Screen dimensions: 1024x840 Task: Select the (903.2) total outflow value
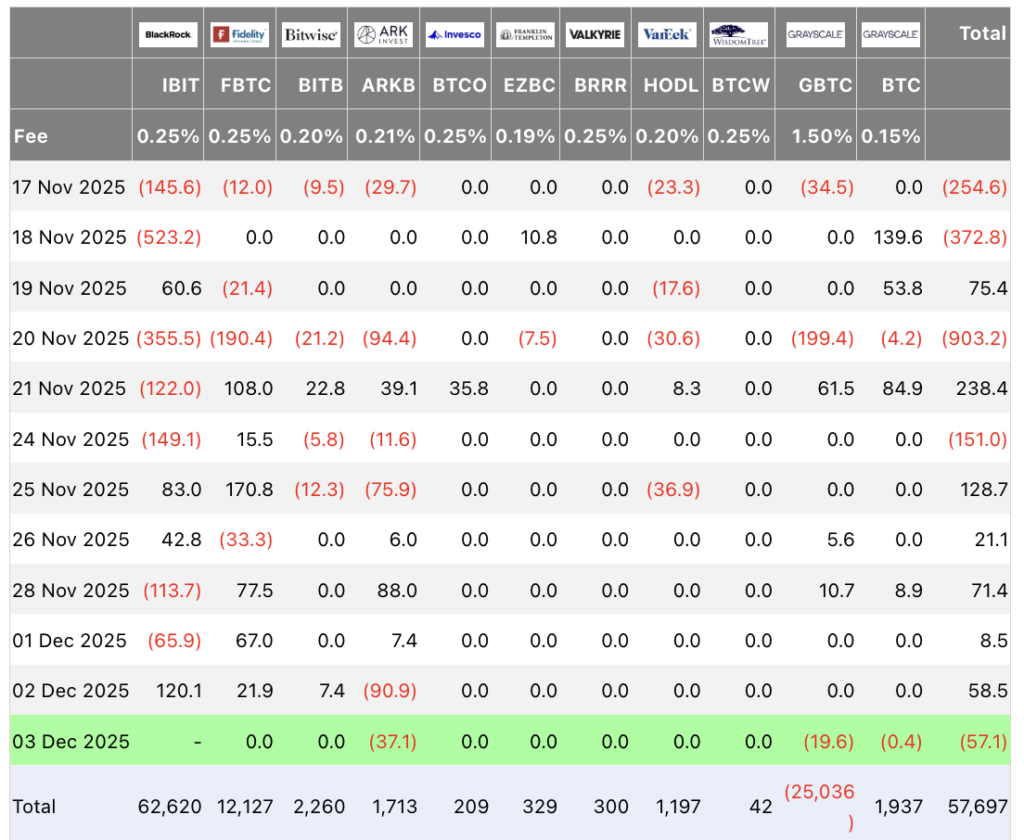(974, 338)
